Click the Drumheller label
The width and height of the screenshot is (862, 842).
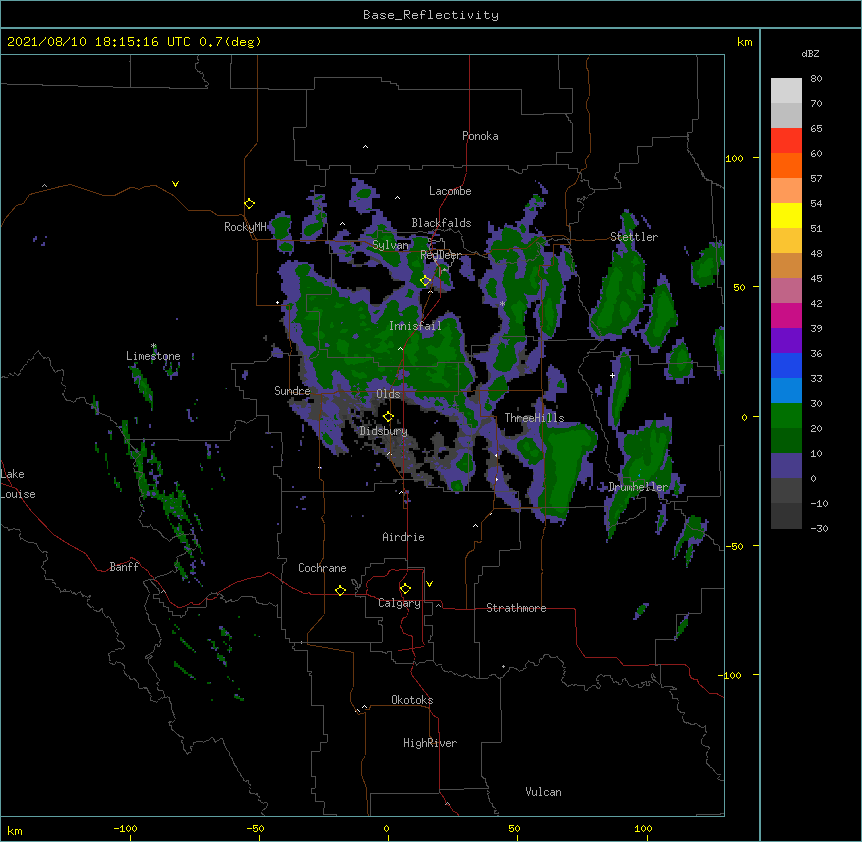pos(638,487)
